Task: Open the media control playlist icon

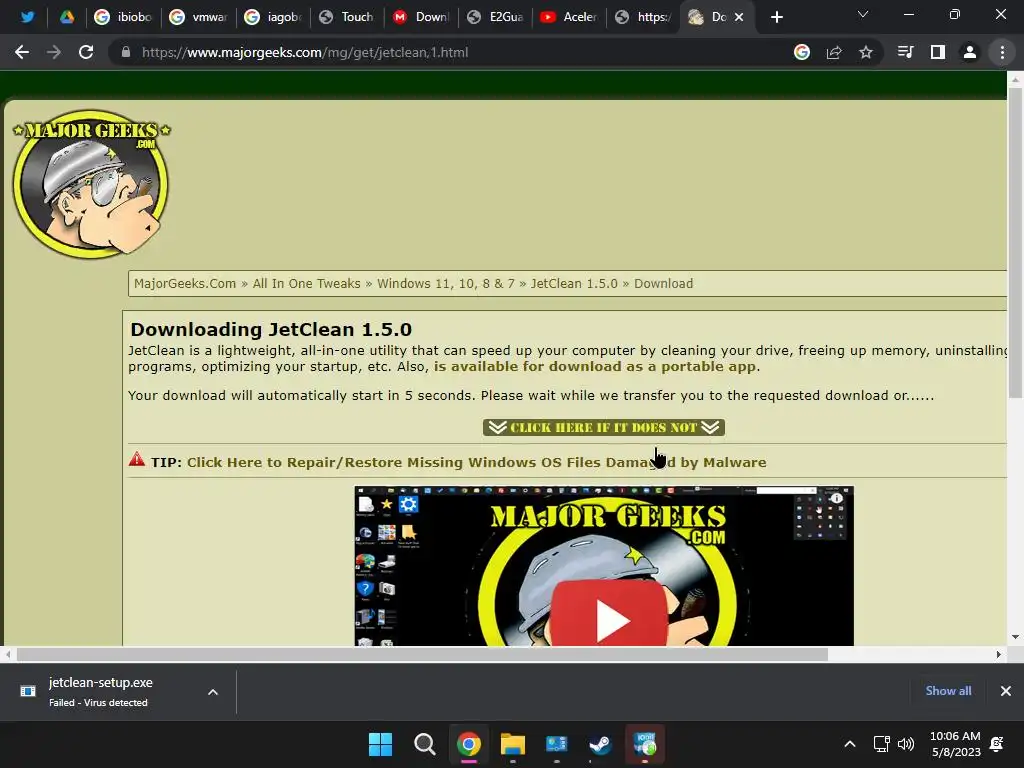Action: pos(906,52)
